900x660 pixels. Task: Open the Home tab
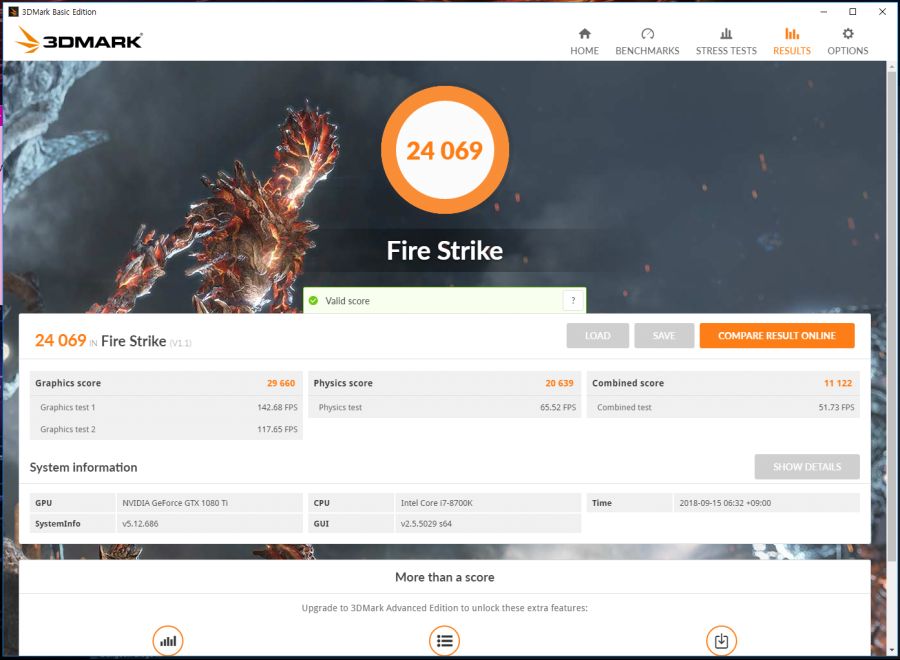pos(584,42)
